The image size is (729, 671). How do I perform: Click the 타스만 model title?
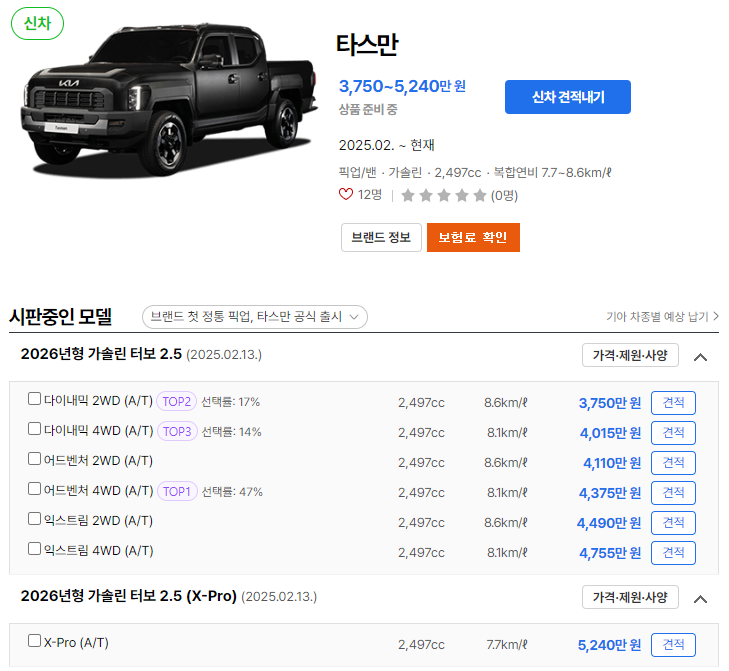[x=367, y=45]
